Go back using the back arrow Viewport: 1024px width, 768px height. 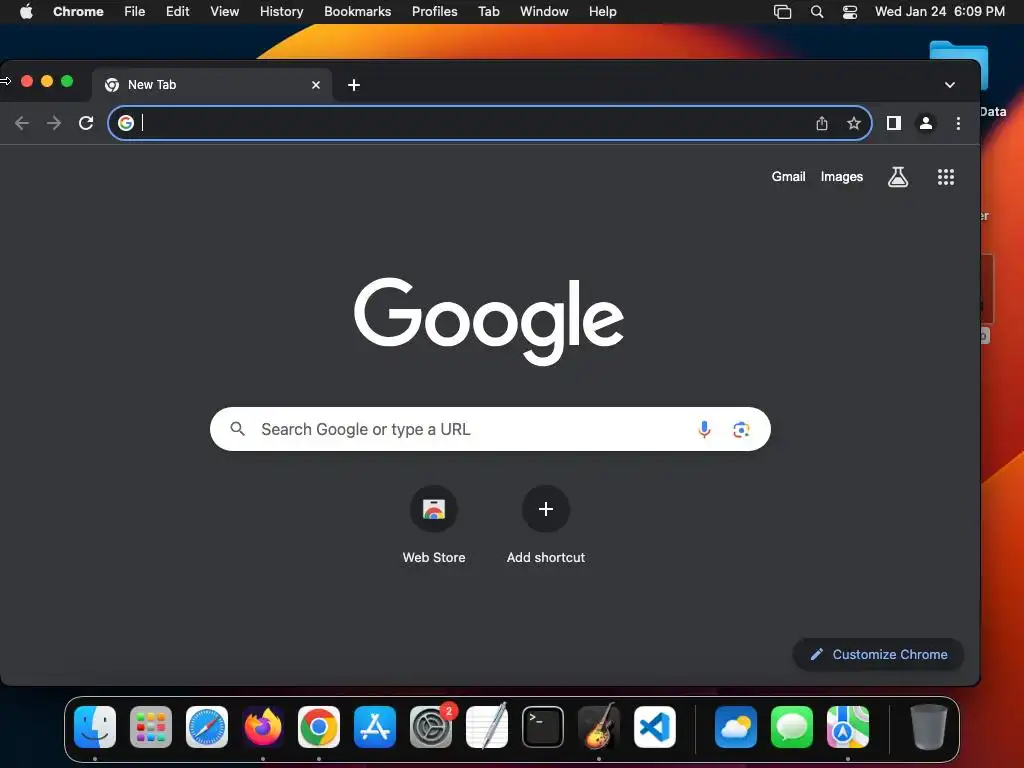(22, 123)
